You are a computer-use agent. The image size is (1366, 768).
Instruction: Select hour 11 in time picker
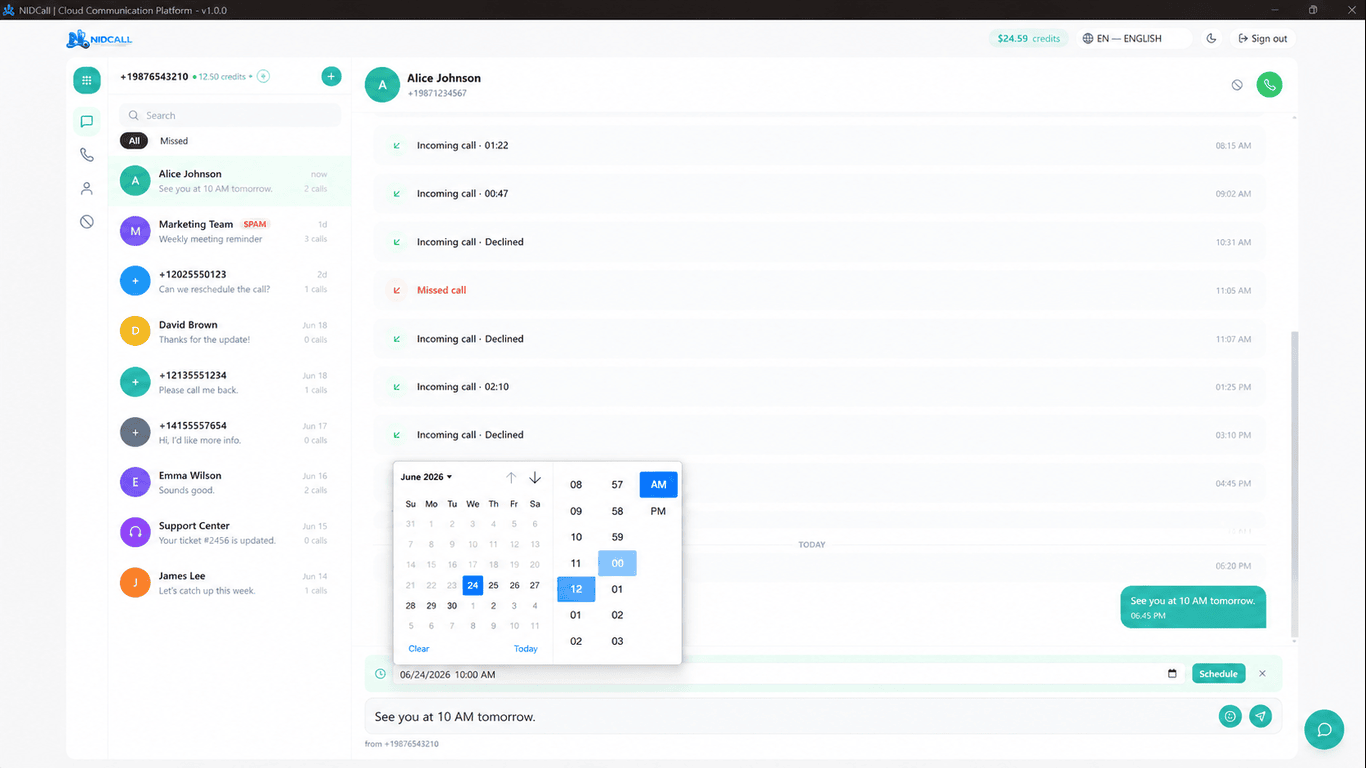tap(576, 563)
